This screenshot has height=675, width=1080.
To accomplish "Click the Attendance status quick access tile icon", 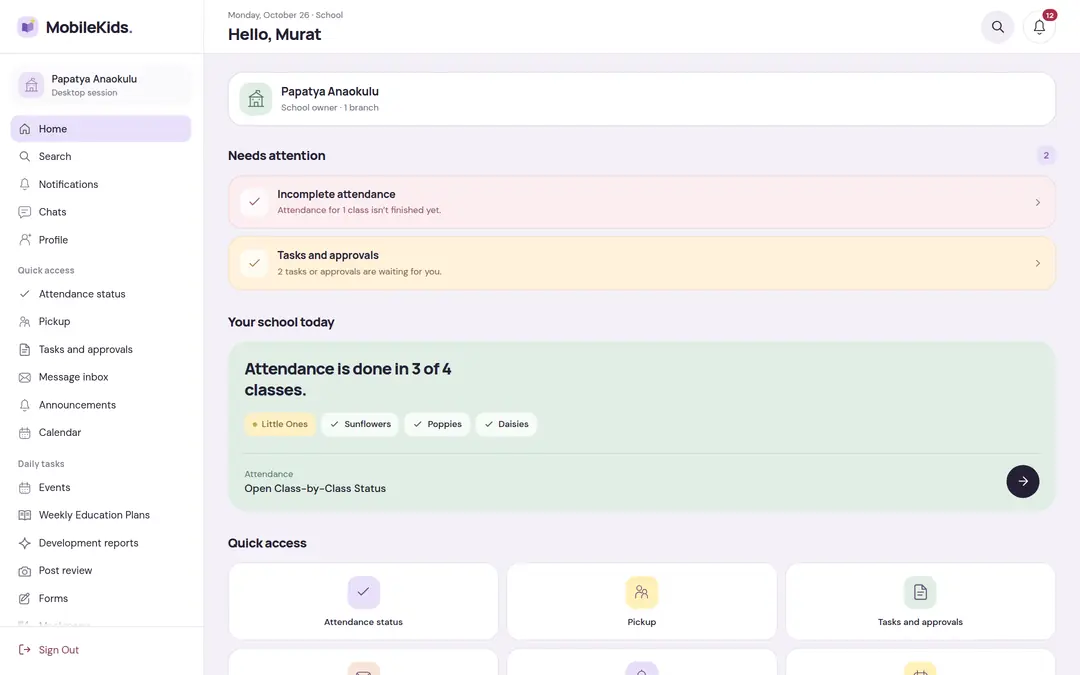I will pyautogui.click(x=363, y=592).
